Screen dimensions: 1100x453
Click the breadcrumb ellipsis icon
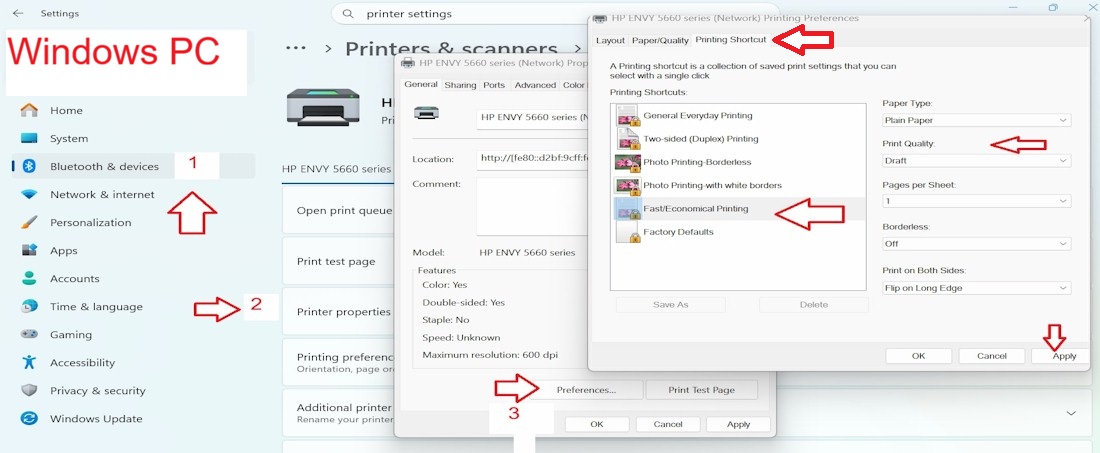click(296, 48)
